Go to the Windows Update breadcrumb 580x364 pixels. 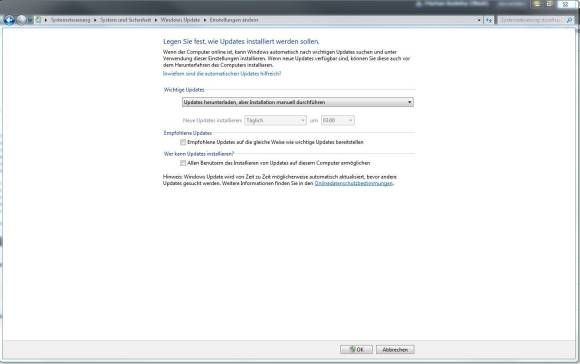click(180, 20)
